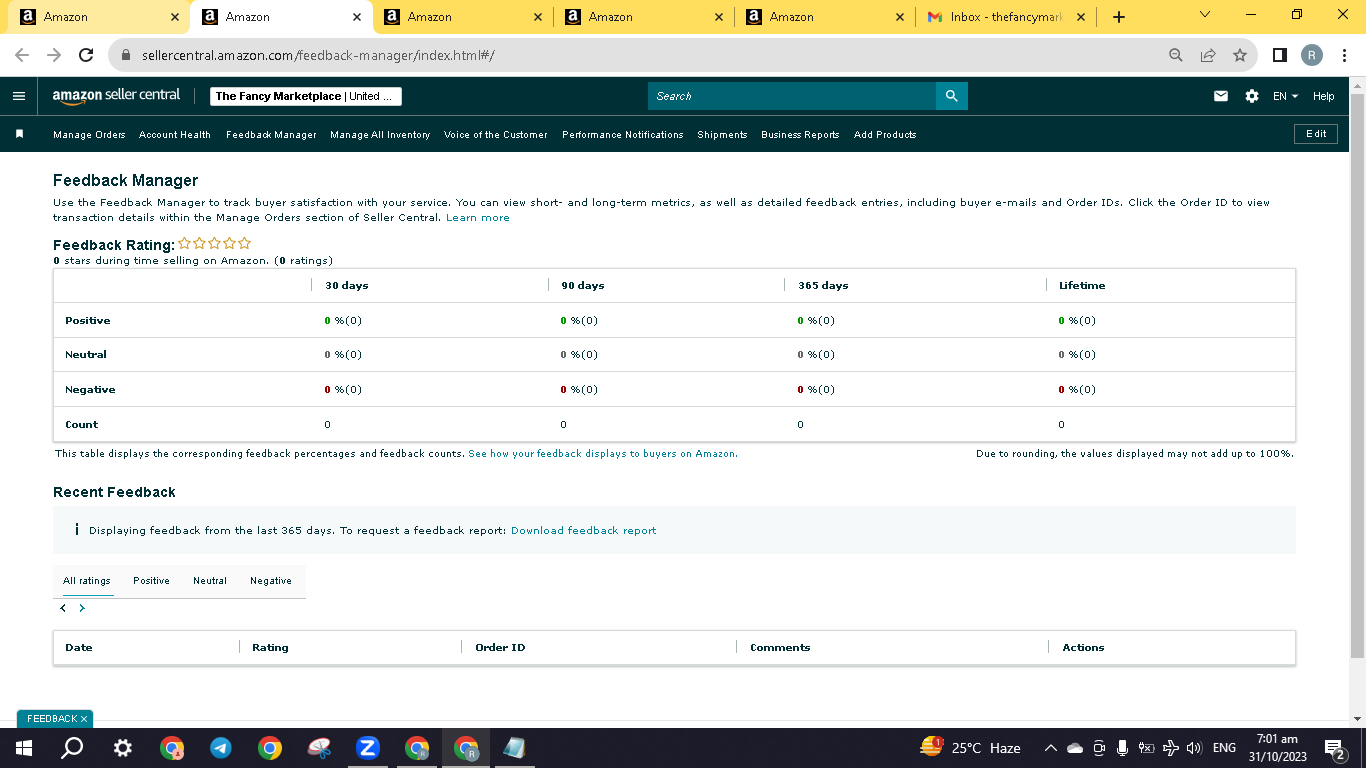
Task: Click the Meet Now tray icon
Action: click(1099, 748)
